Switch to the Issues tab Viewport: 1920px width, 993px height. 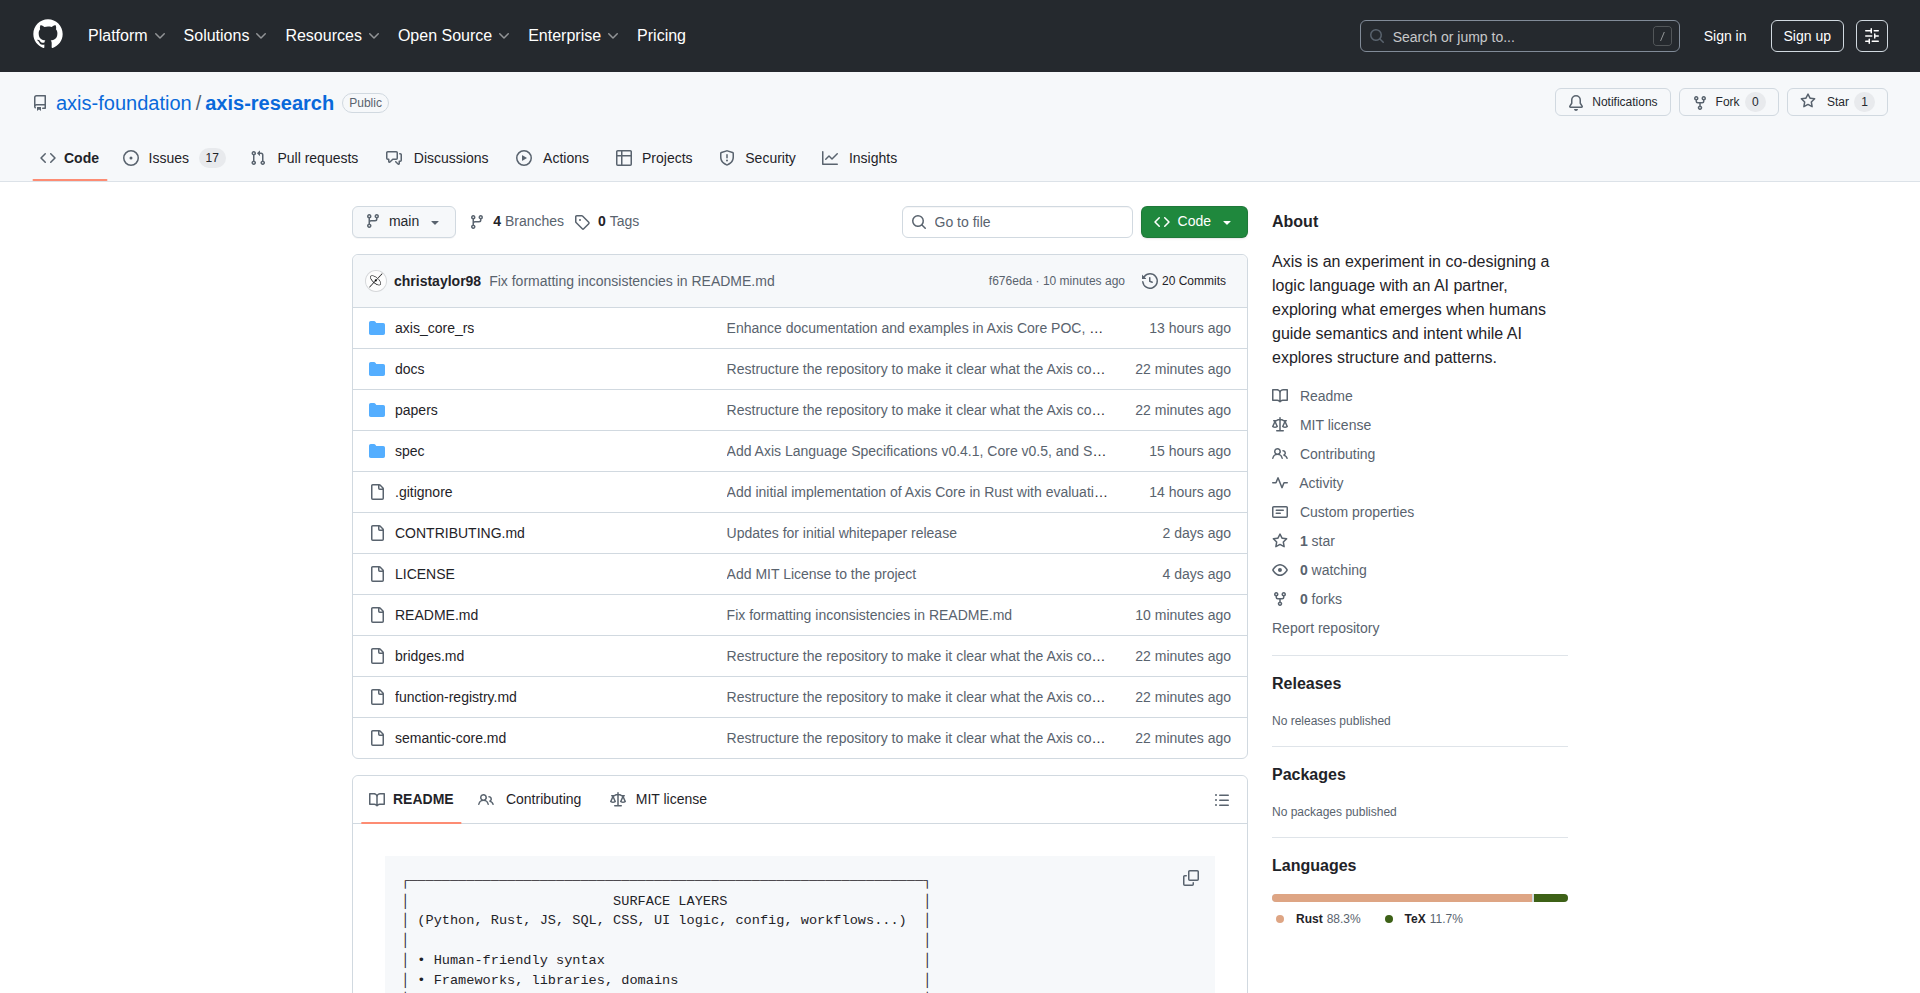tap(168, 158)
